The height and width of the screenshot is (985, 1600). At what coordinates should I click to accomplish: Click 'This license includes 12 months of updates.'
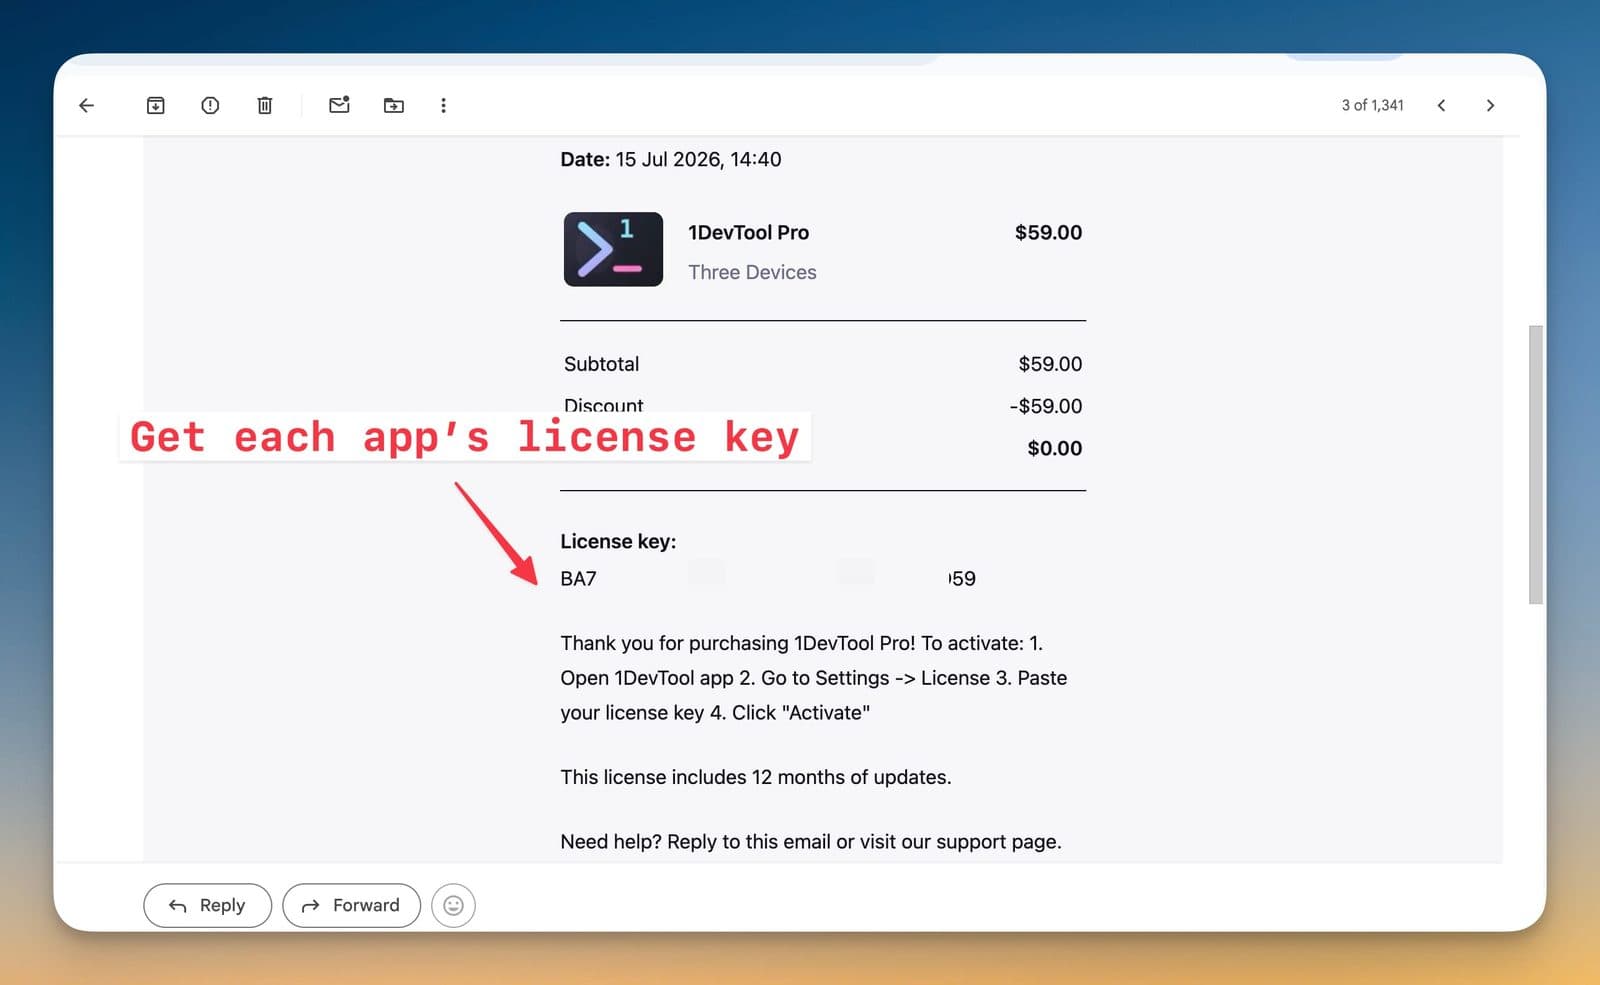(x=755, y=777)
